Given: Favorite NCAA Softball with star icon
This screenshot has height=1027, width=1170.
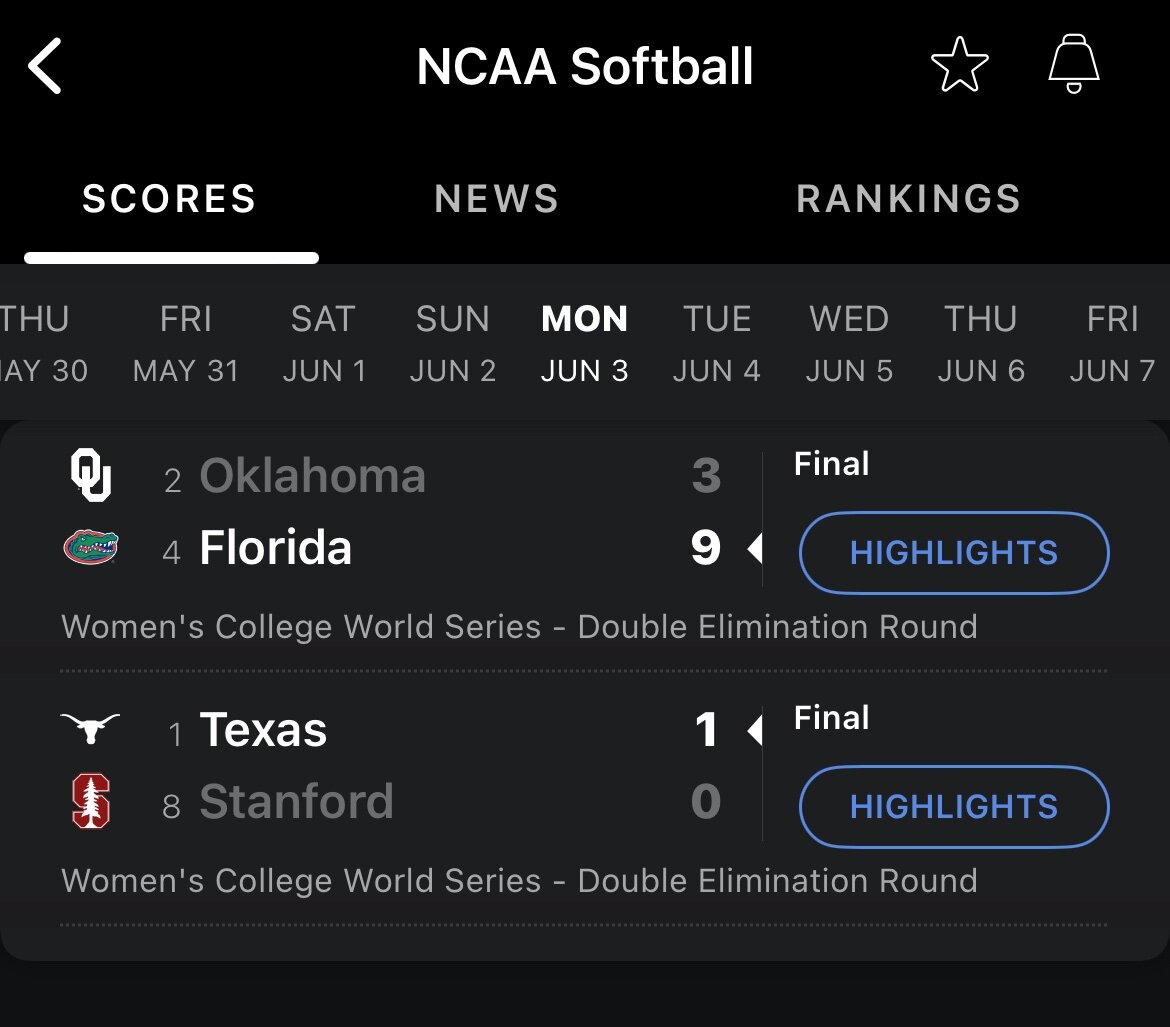Looking at the screenshot, I should click(x=960, y=65).
